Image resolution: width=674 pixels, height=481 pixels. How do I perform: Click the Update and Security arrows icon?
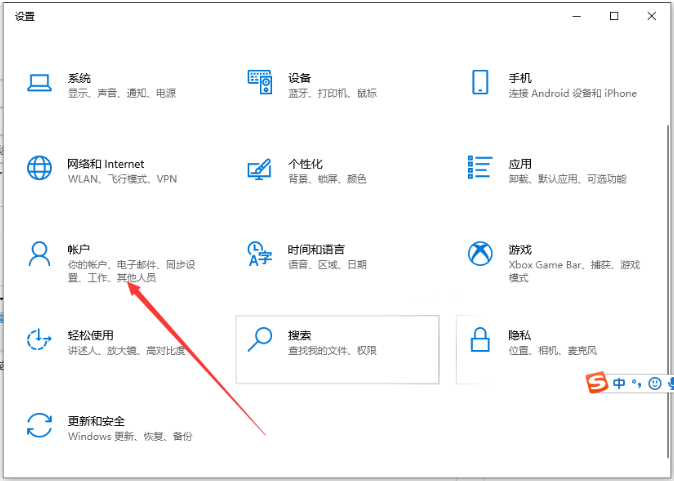[39, 425]
